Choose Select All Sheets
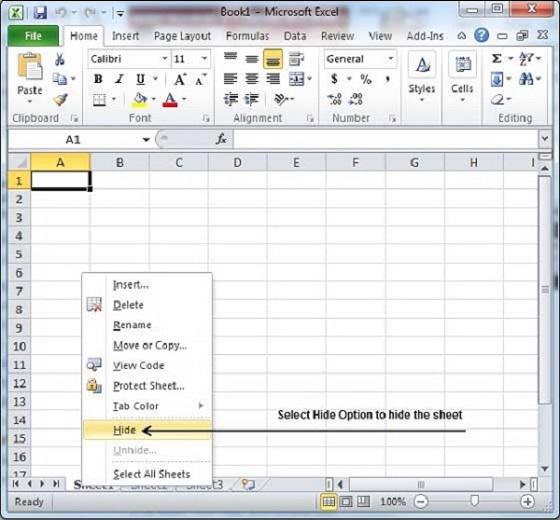Image resolution: width=560 pixels, height=520 pixels. pos(147,474)
